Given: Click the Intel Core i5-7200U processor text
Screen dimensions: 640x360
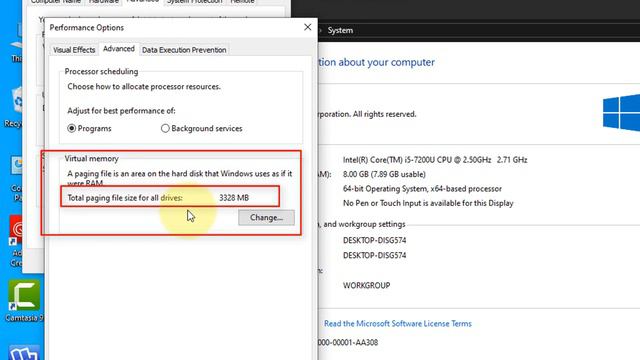Looking at the screenshot, I should coord(435,160).
